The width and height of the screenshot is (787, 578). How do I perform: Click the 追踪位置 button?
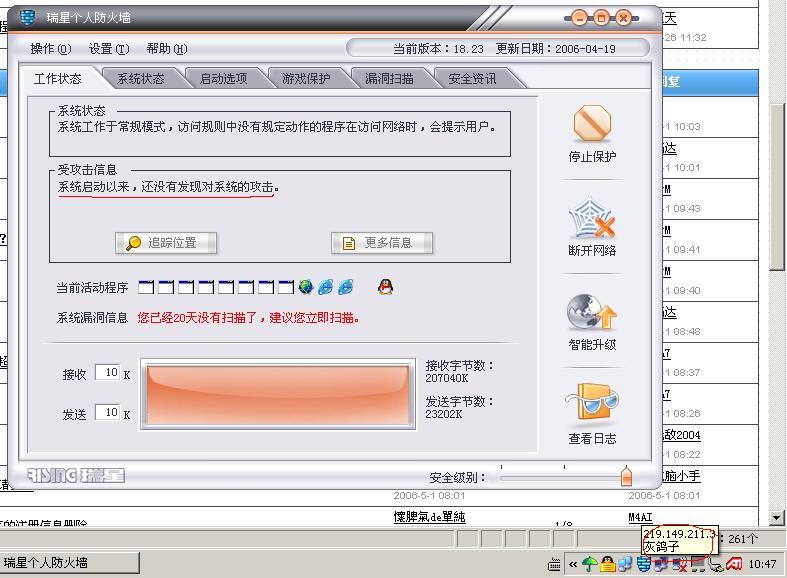166,243
